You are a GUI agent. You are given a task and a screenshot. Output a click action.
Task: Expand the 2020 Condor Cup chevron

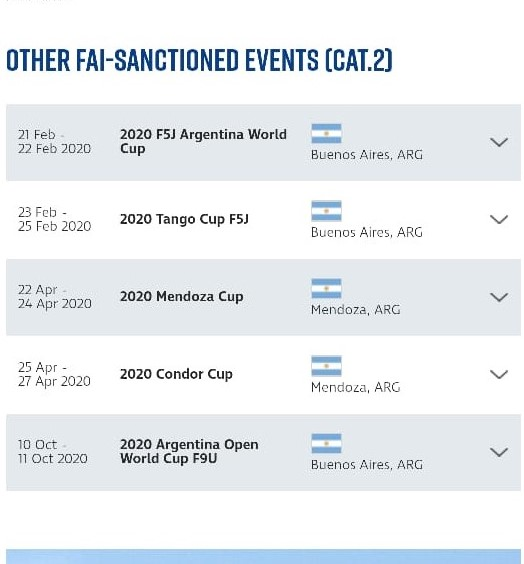[498, 374]
